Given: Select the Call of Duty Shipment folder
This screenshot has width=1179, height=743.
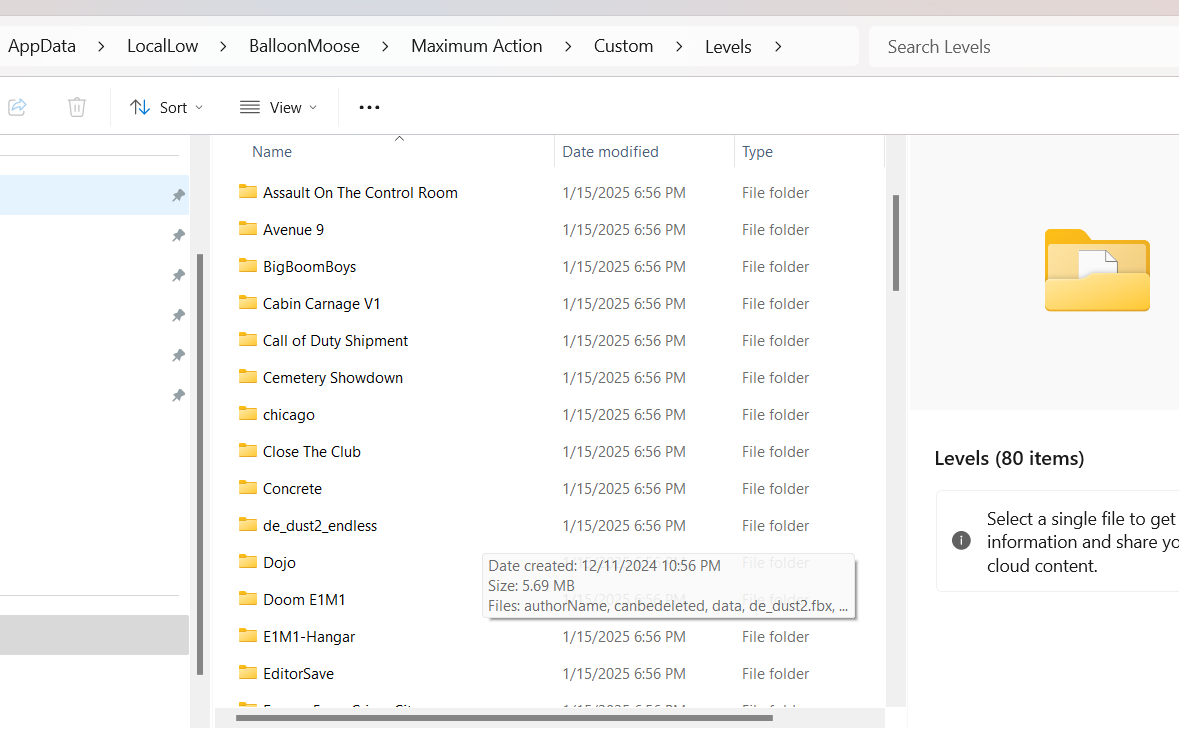Looking at the screenshot, I should pos(335,340).
